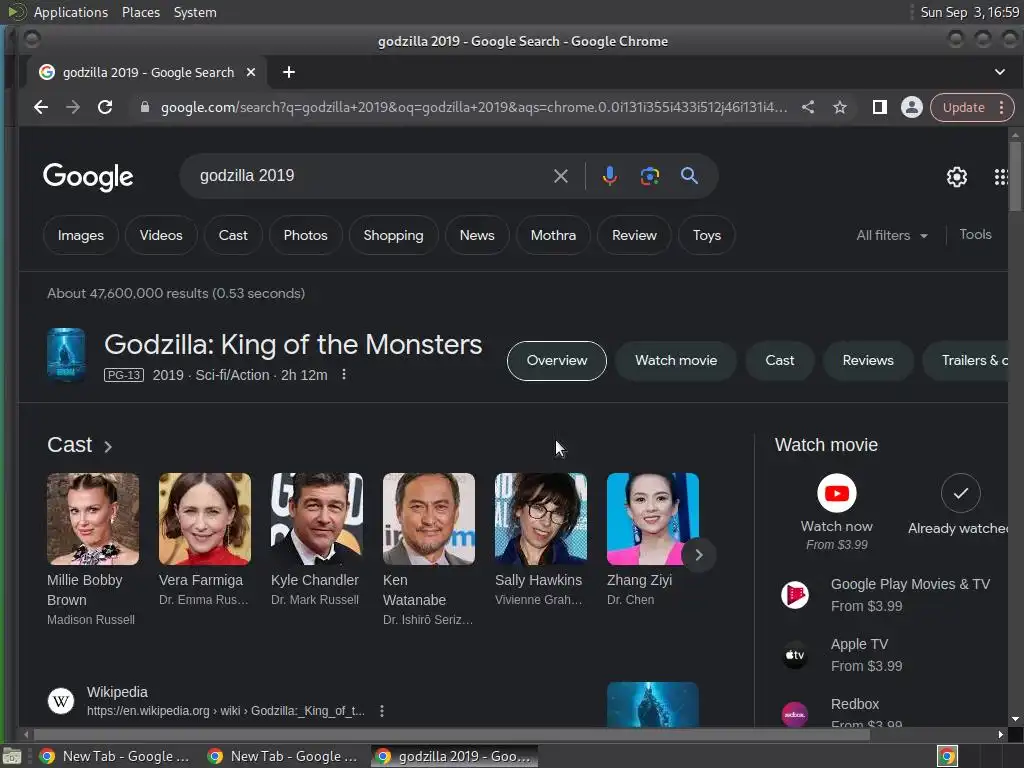Go to Google homepage via logo
This screenshot has height=768, width=1024.
coord(88,176)
